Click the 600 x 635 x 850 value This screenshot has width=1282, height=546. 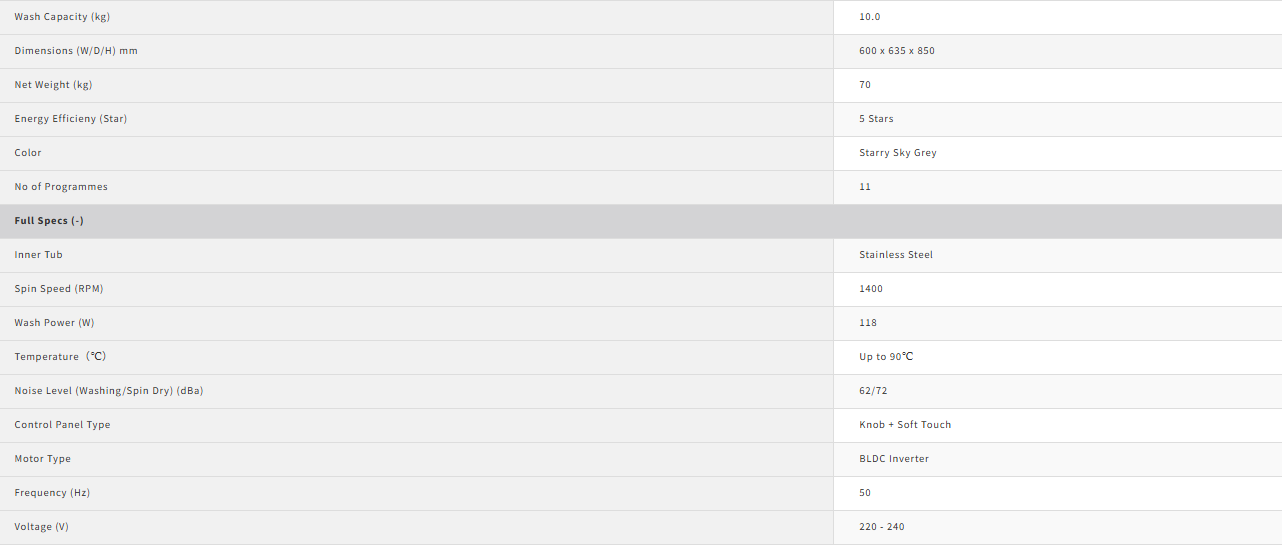897,51
